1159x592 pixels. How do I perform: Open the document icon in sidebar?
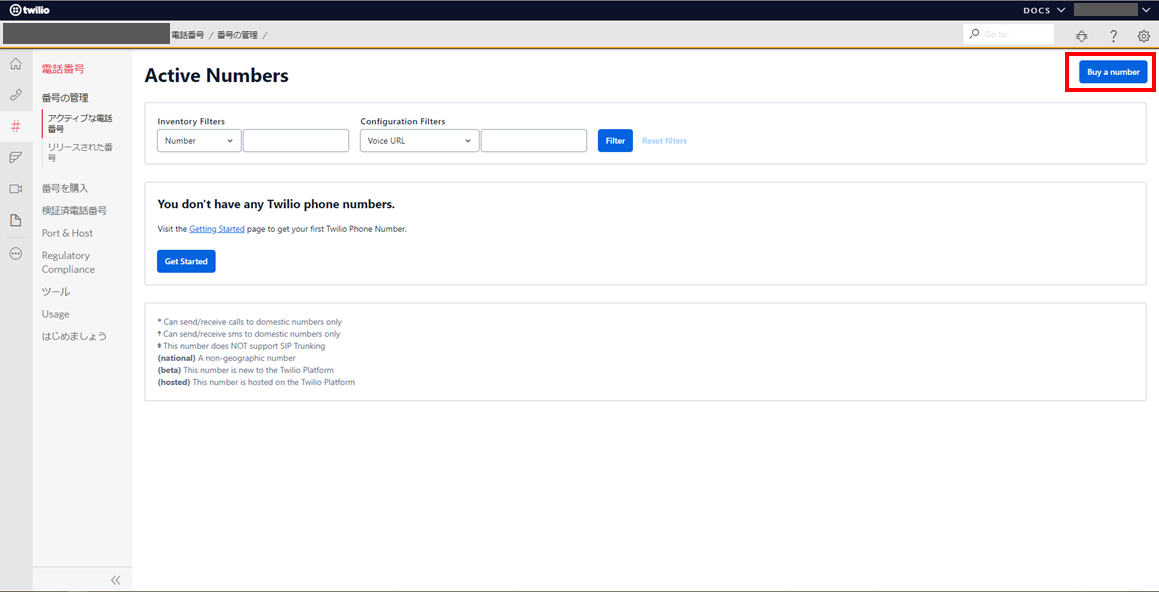pyautogui.click(x=16, y=220)
